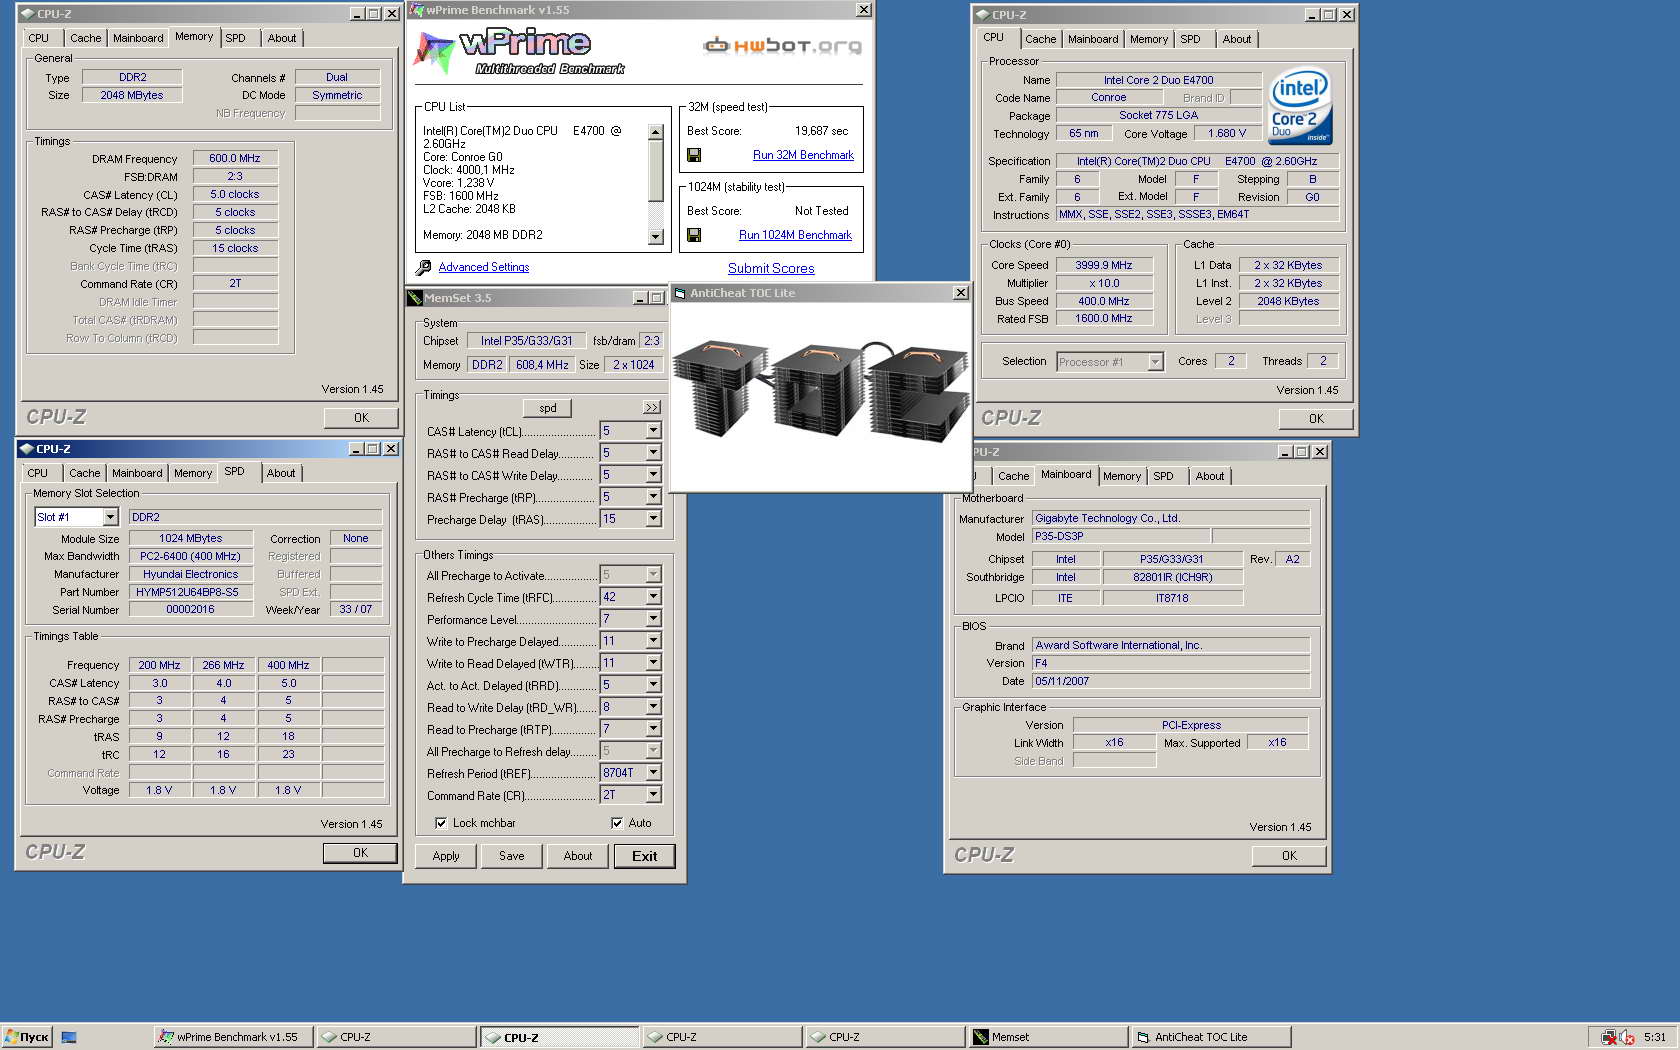Open the Processor #1 selection dropdown

pyautogui.click(x=1155, y=362)
